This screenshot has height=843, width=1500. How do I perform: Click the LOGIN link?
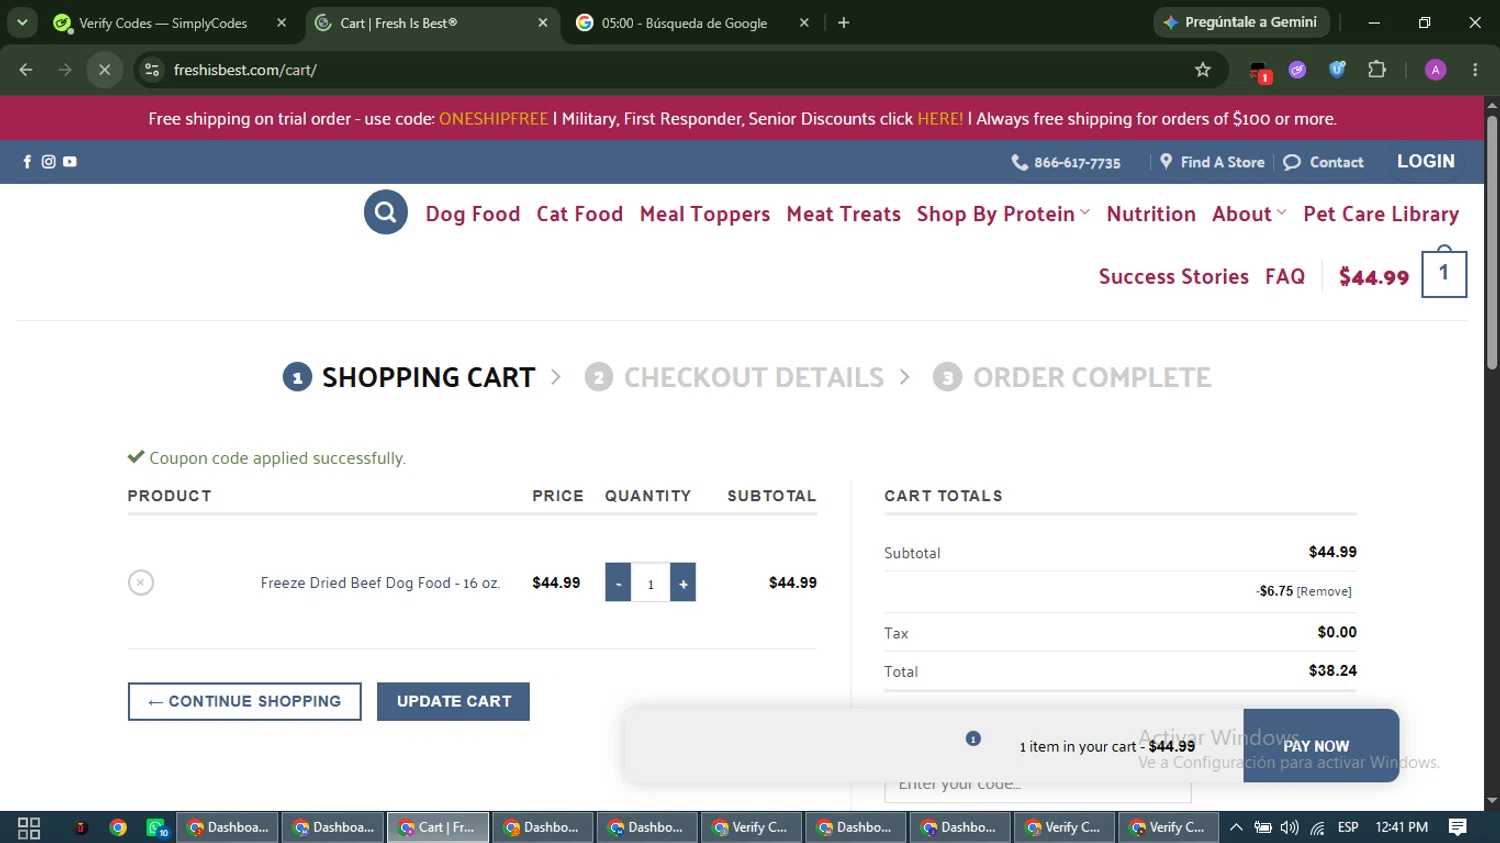tap(1426, 161)
